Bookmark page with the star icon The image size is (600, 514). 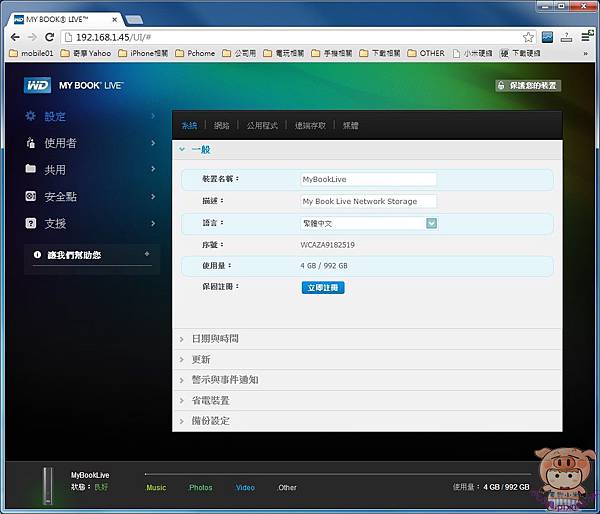click(528, 37)
